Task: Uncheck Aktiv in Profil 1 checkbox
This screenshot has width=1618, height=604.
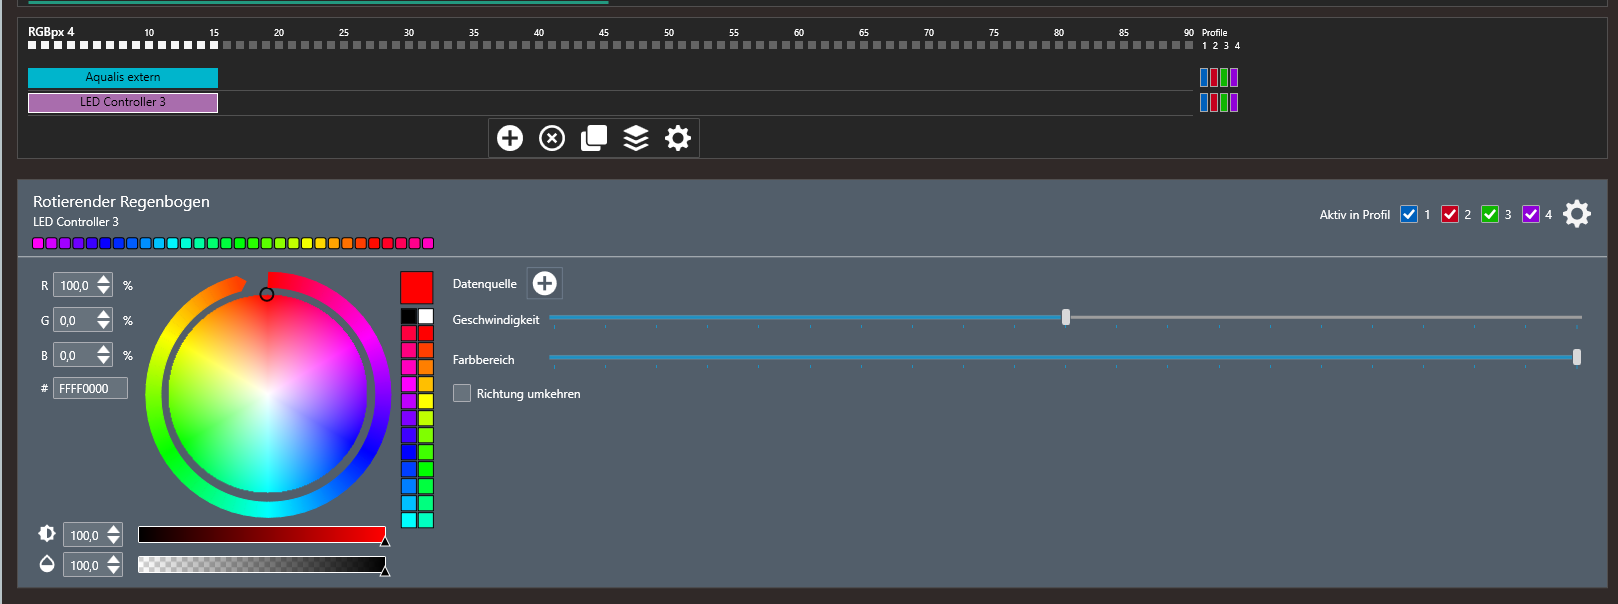Action: [x=1409, y=214]
